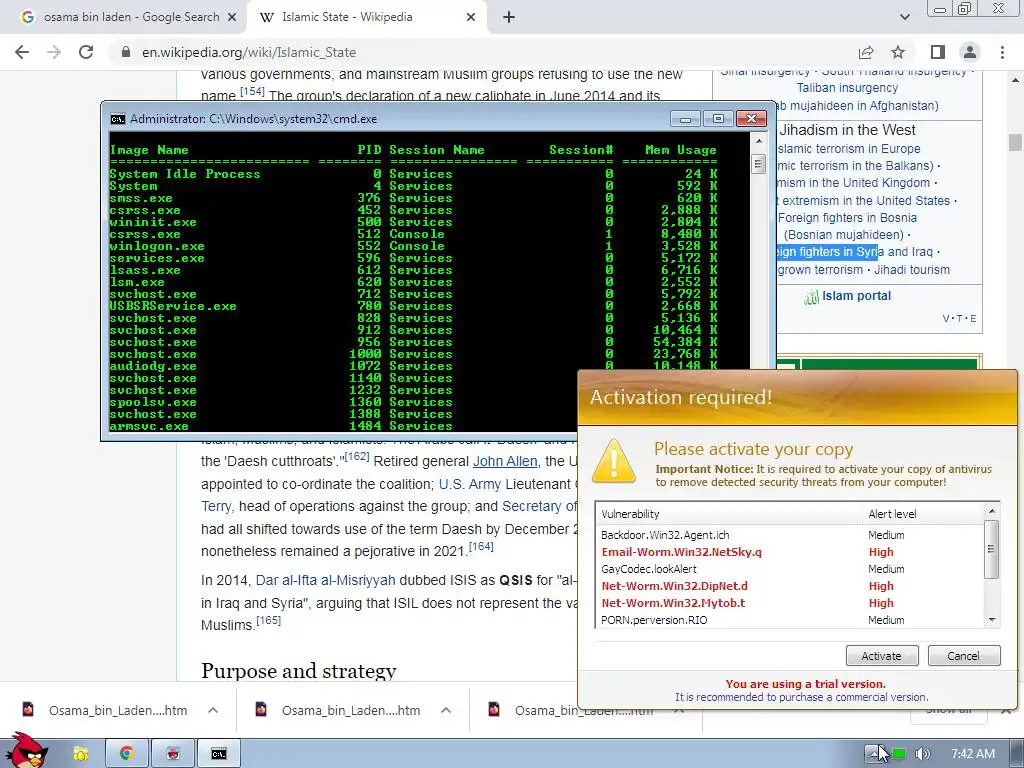Expand the tab search dropdown arrow
1024x768 pixels.
pos(904,18)
